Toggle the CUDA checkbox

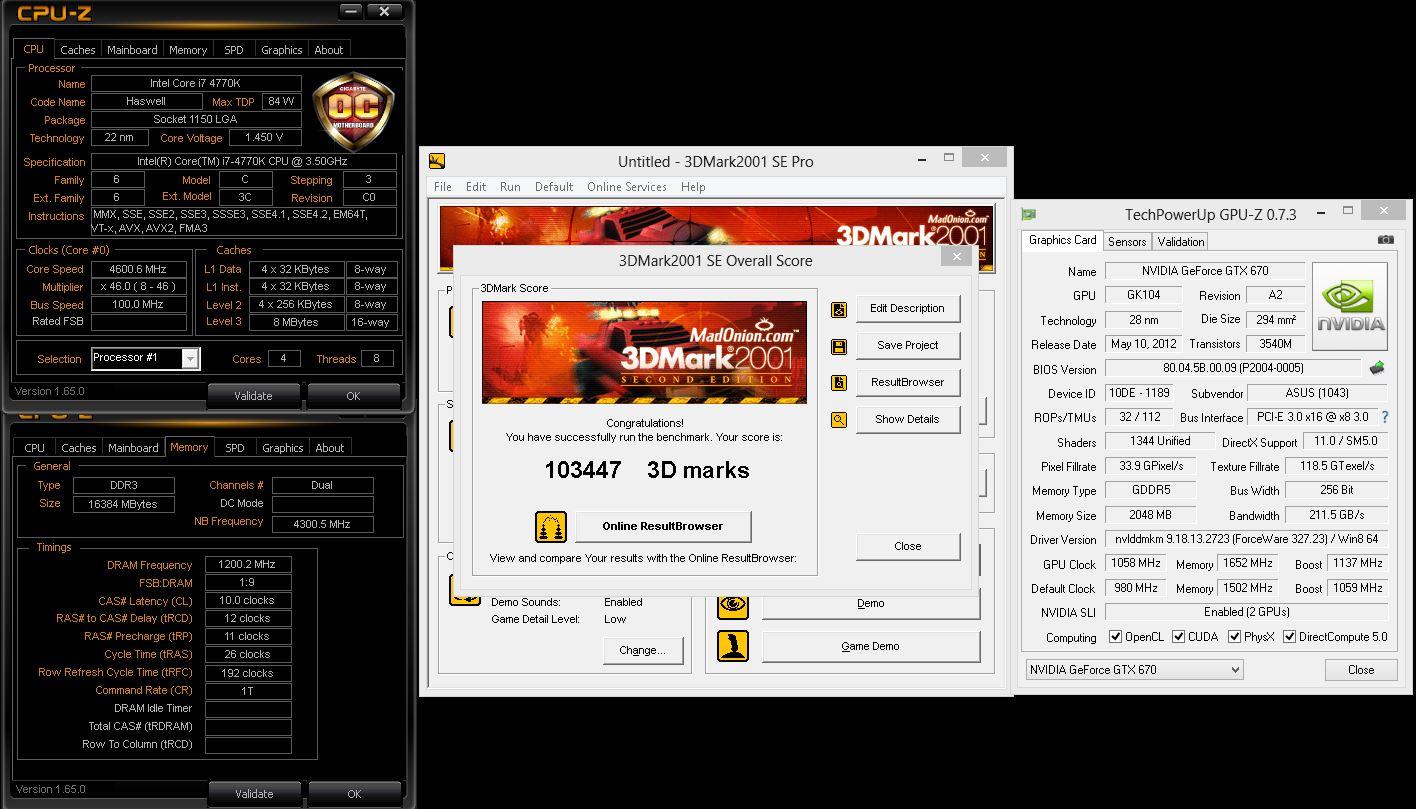(1178, 637)
